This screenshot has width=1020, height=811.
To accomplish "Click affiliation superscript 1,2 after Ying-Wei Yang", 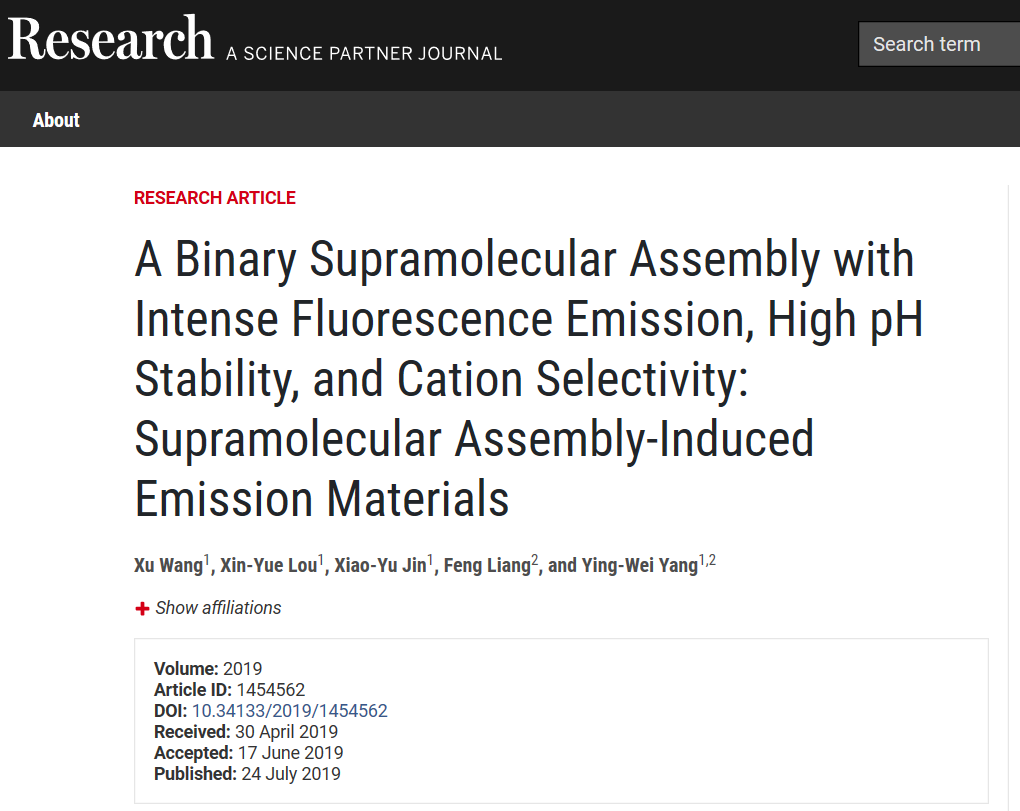I will pyautogui.click(x=707, y=561).
